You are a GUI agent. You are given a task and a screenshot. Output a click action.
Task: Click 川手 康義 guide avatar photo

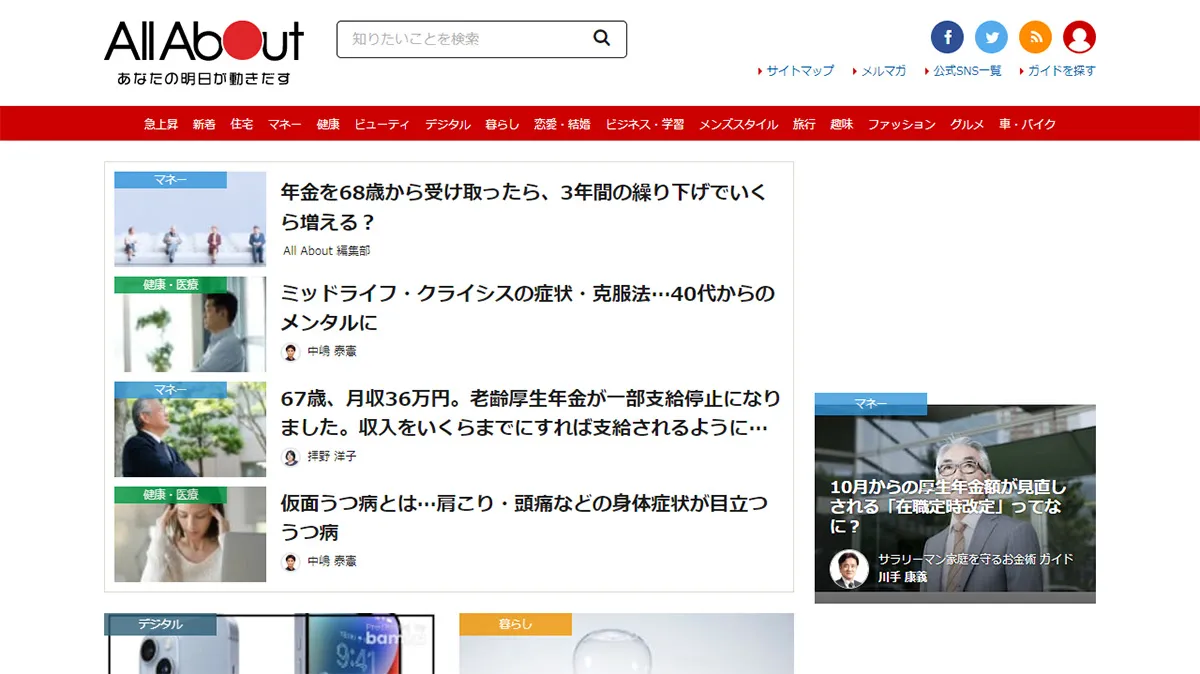coord(849,569)
